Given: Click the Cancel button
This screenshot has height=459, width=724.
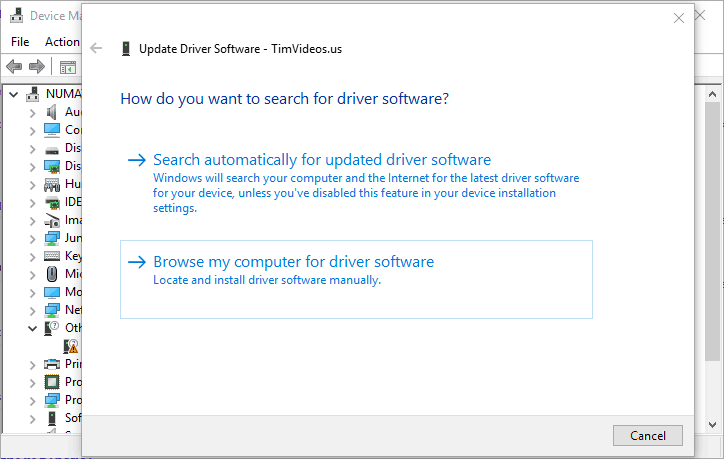Looking at the screenshot, I should point(647,435).
